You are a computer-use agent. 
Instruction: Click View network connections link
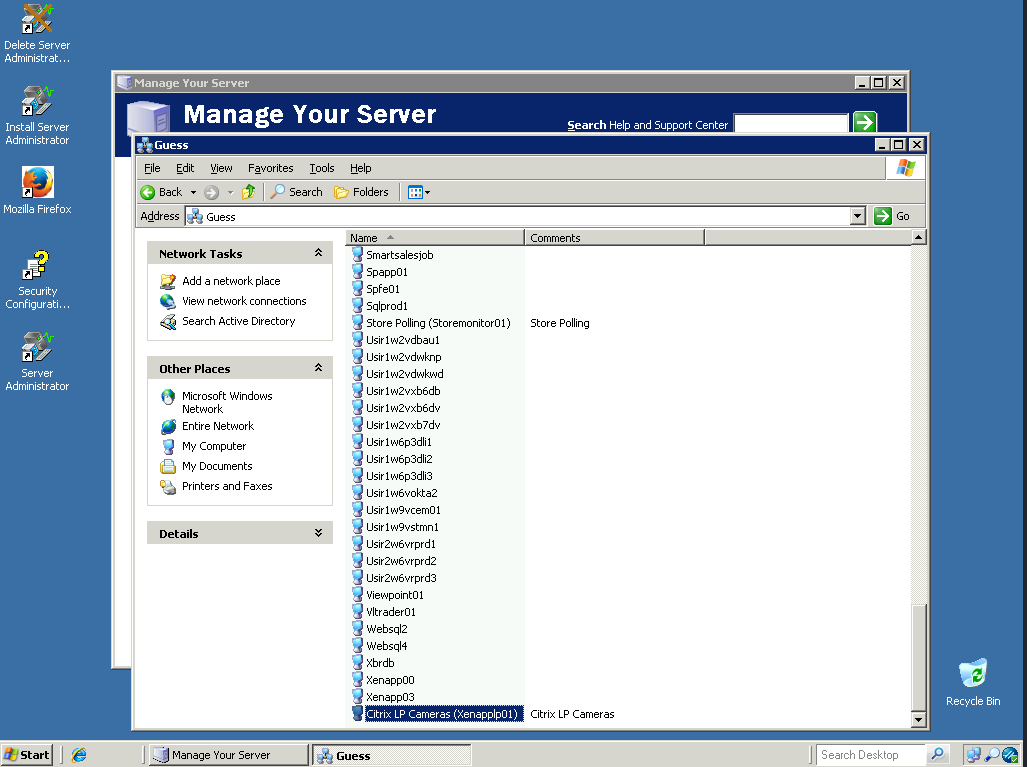(x=244, y=301)
